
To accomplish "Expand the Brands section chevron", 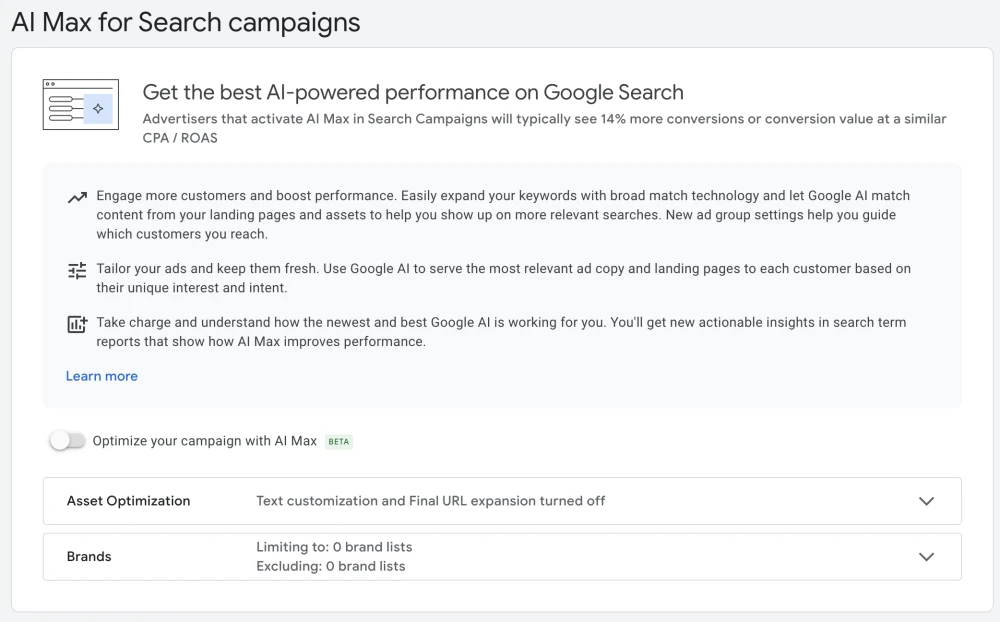I will [x=926, y=557].
